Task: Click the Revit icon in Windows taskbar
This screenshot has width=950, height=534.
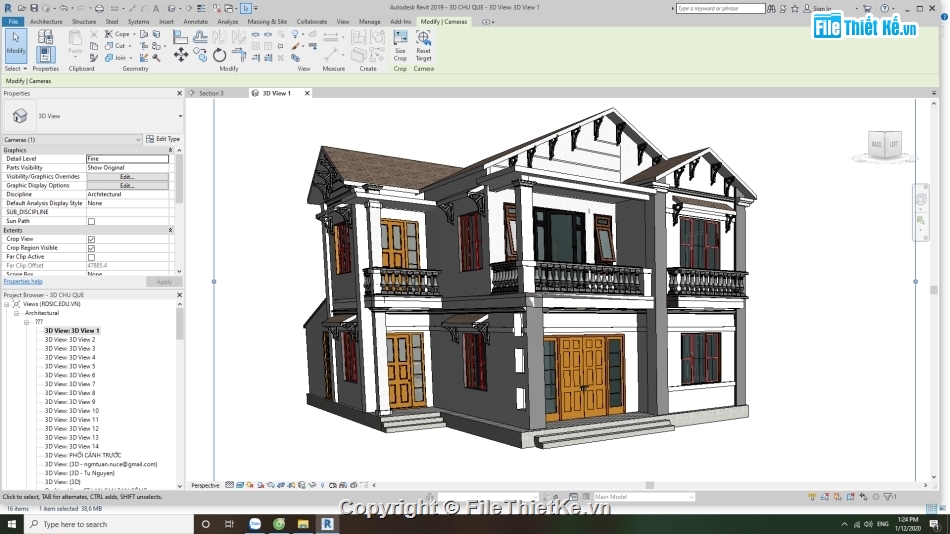Action: click(x=327, y=524)
